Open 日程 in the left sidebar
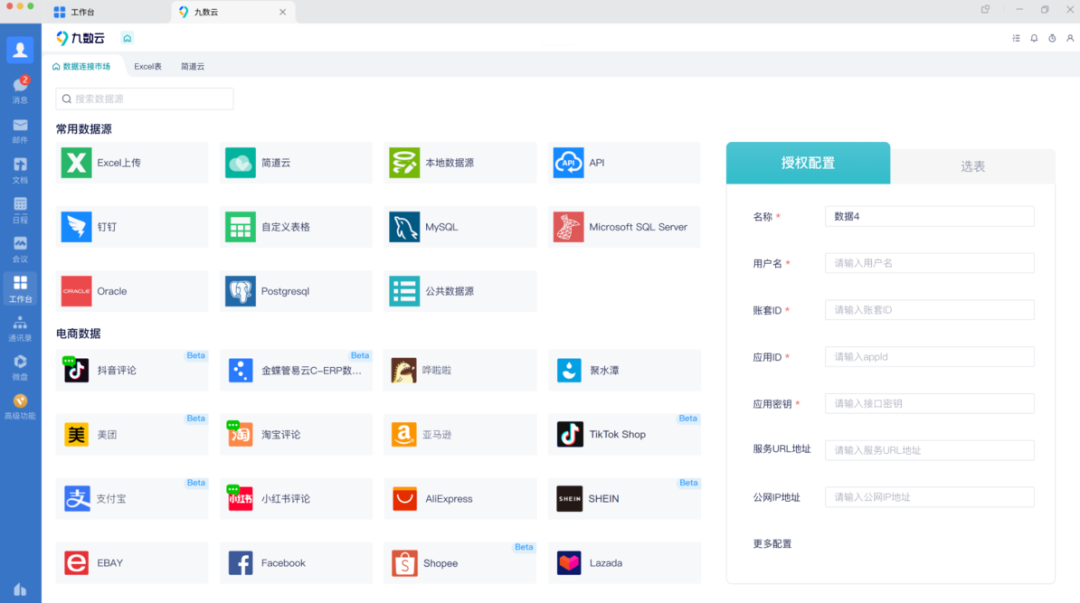Viewport: 1080px width, 603px height. [20, 210]
